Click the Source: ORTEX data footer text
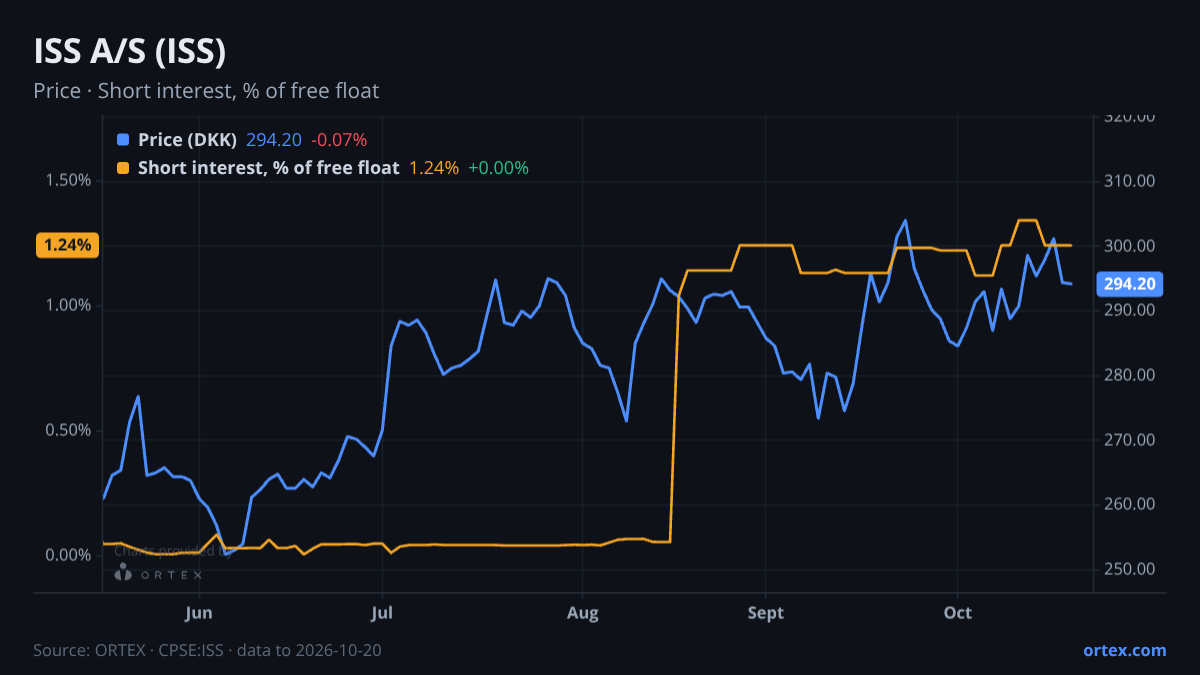 pos(207,650)
